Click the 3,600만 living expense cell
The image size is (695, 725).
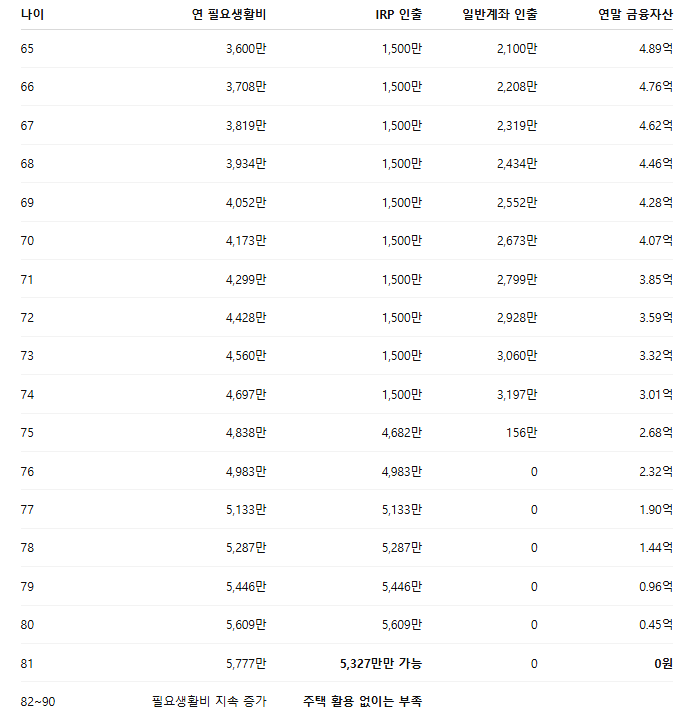pos(246,48)
